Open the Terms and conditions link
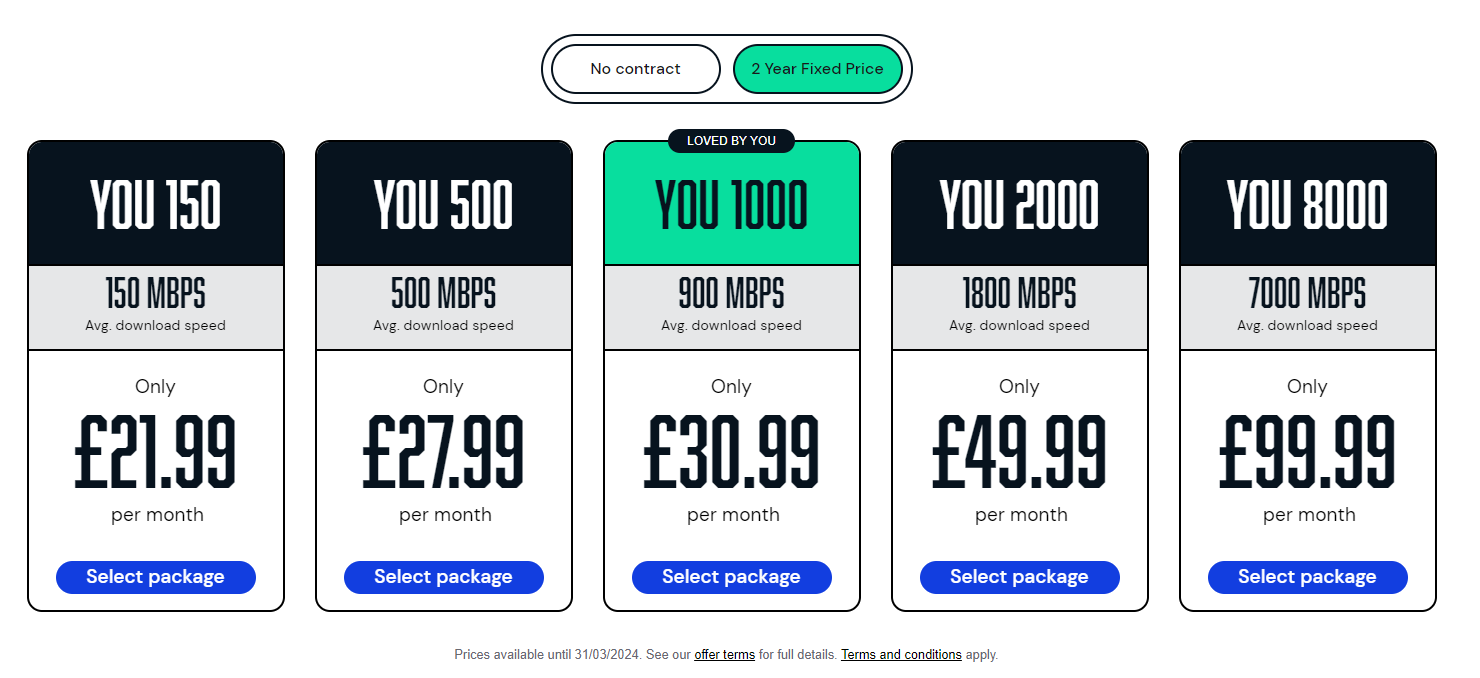The height and width of the screenshot is (678, 1480). (901, 655)
